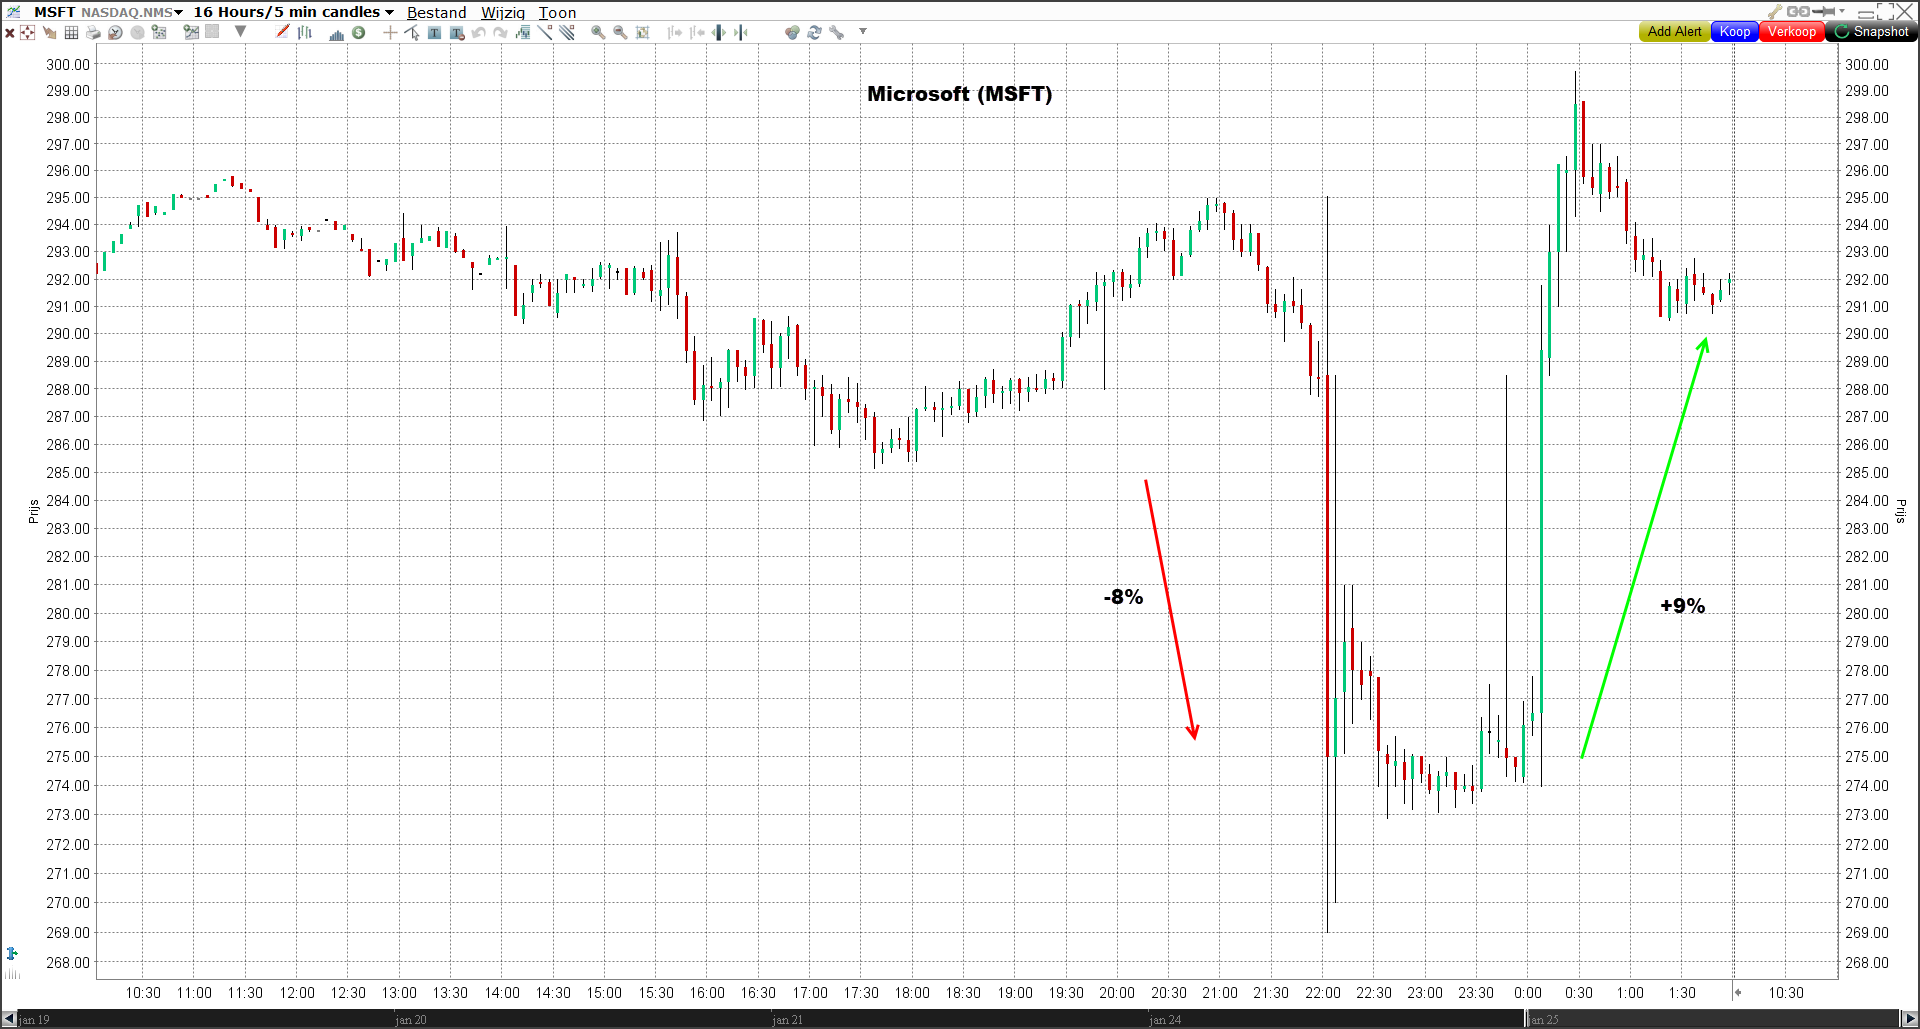
Task: Click the vertical Prijs label on left axis
Action: 33,511
